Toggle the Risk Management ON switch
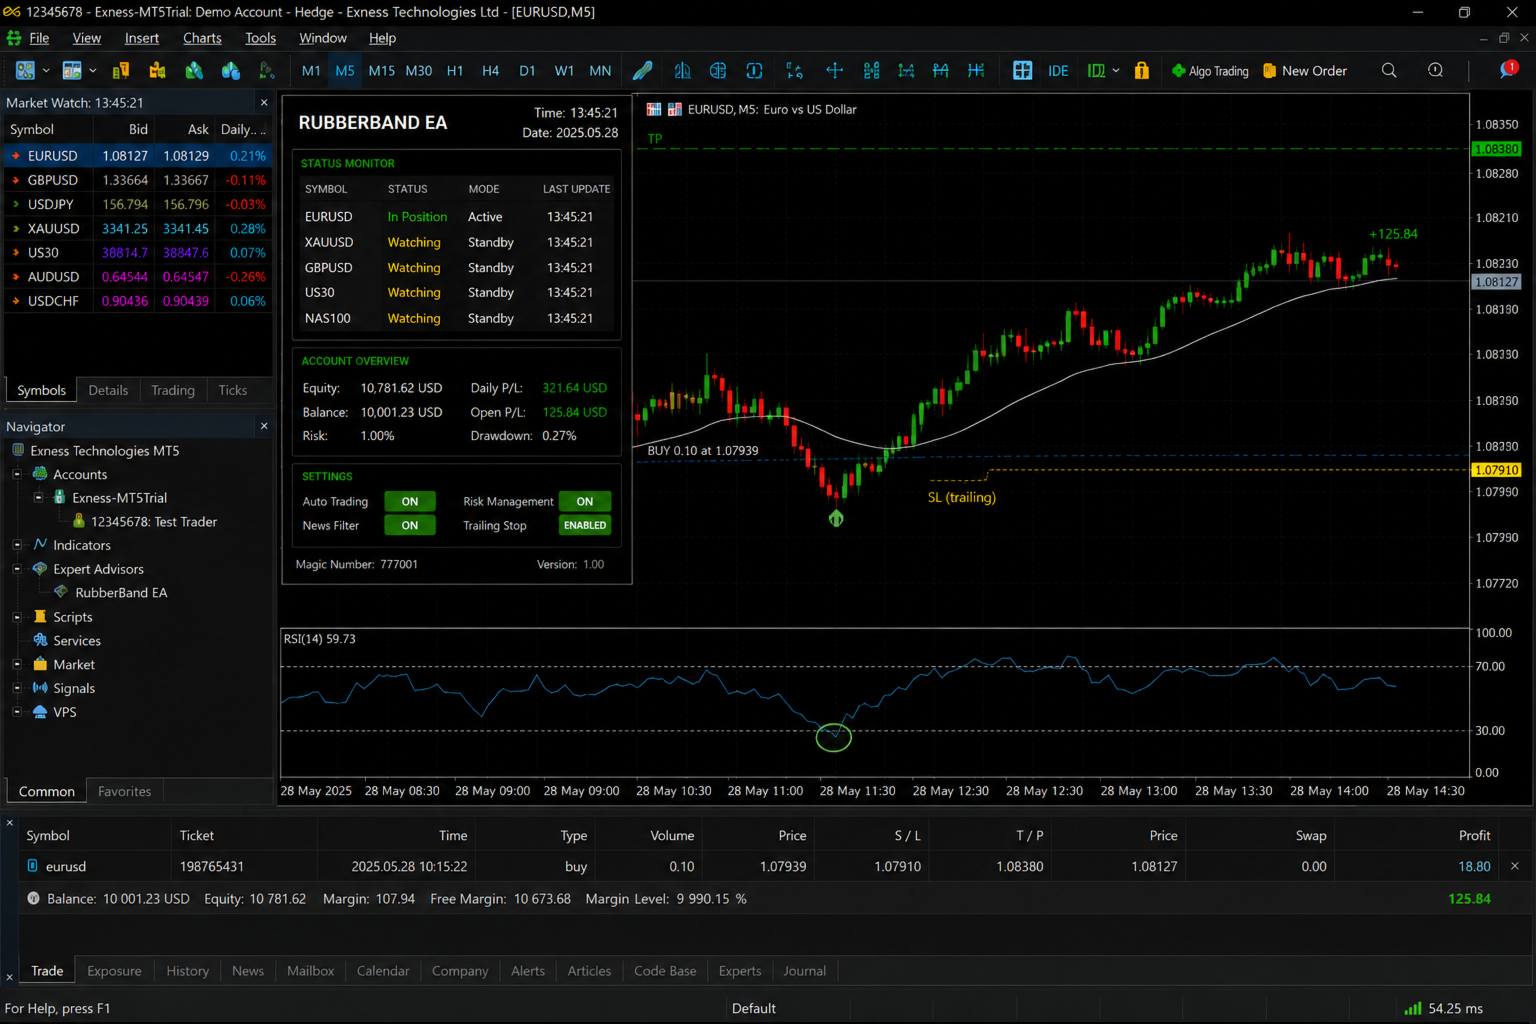The image size is (1536, 1024). (x=585, y=501)
